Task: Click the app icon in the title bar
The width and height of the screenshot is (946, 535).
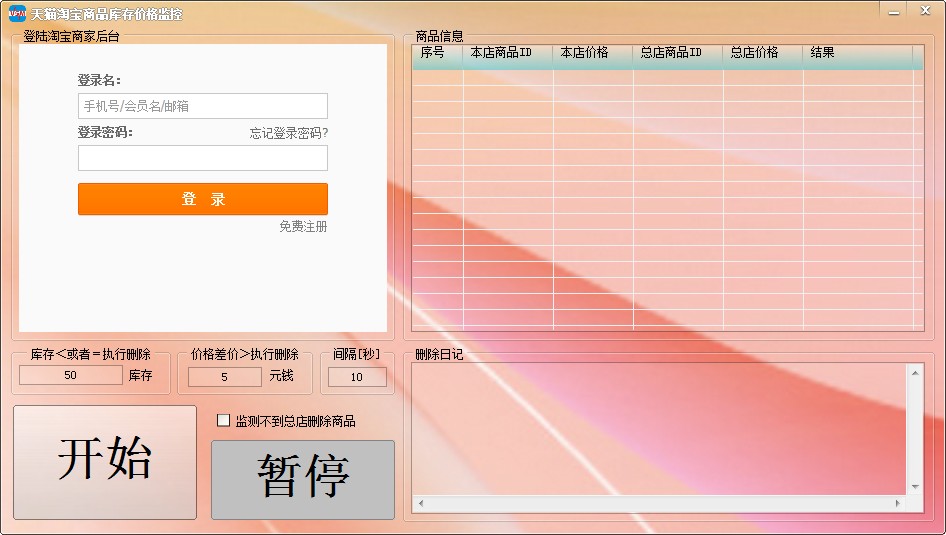Action: (17, 14)
